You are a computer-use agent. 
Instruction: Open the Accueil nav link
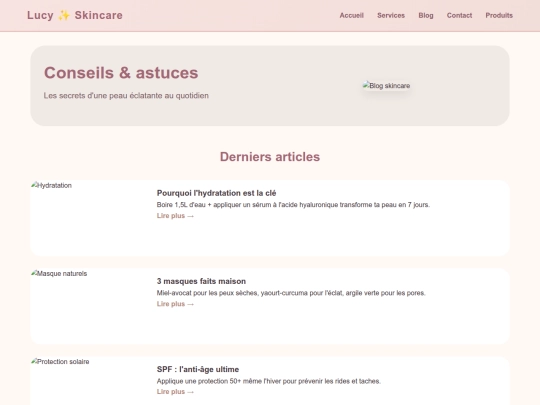[x=352, y=15]
